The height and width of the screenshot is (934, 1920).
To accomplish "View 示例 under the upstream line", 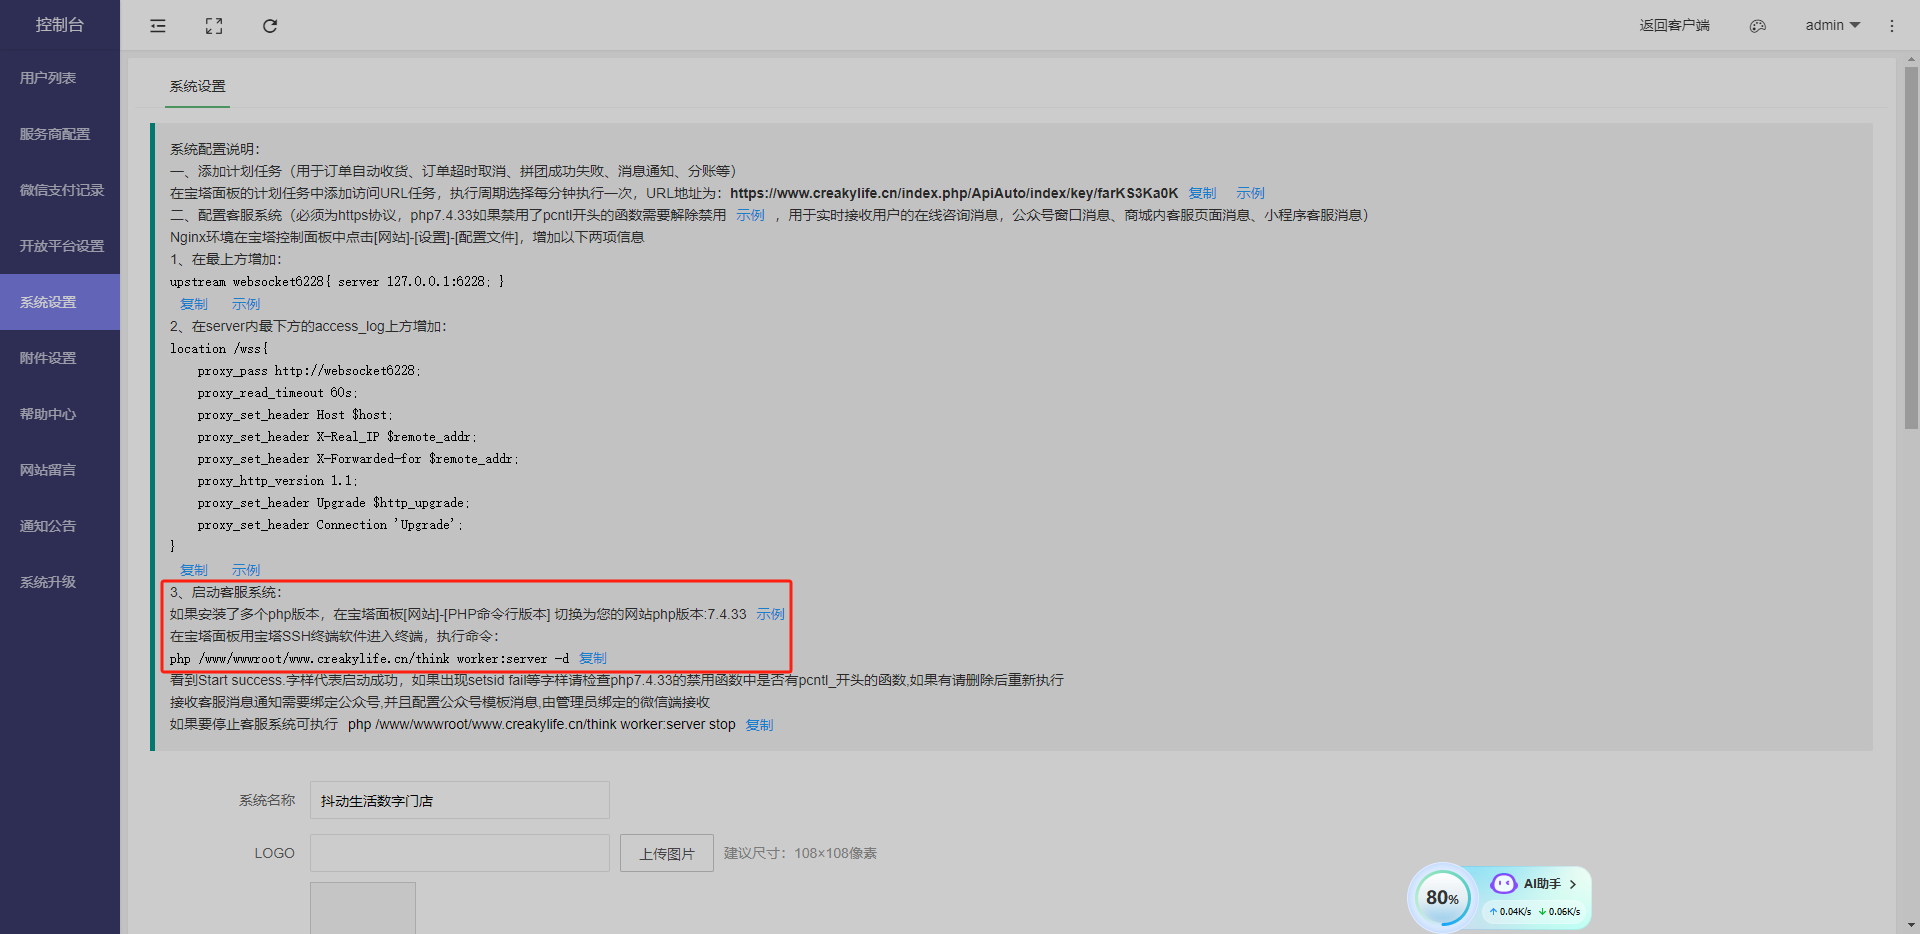I will coord(246,304).
